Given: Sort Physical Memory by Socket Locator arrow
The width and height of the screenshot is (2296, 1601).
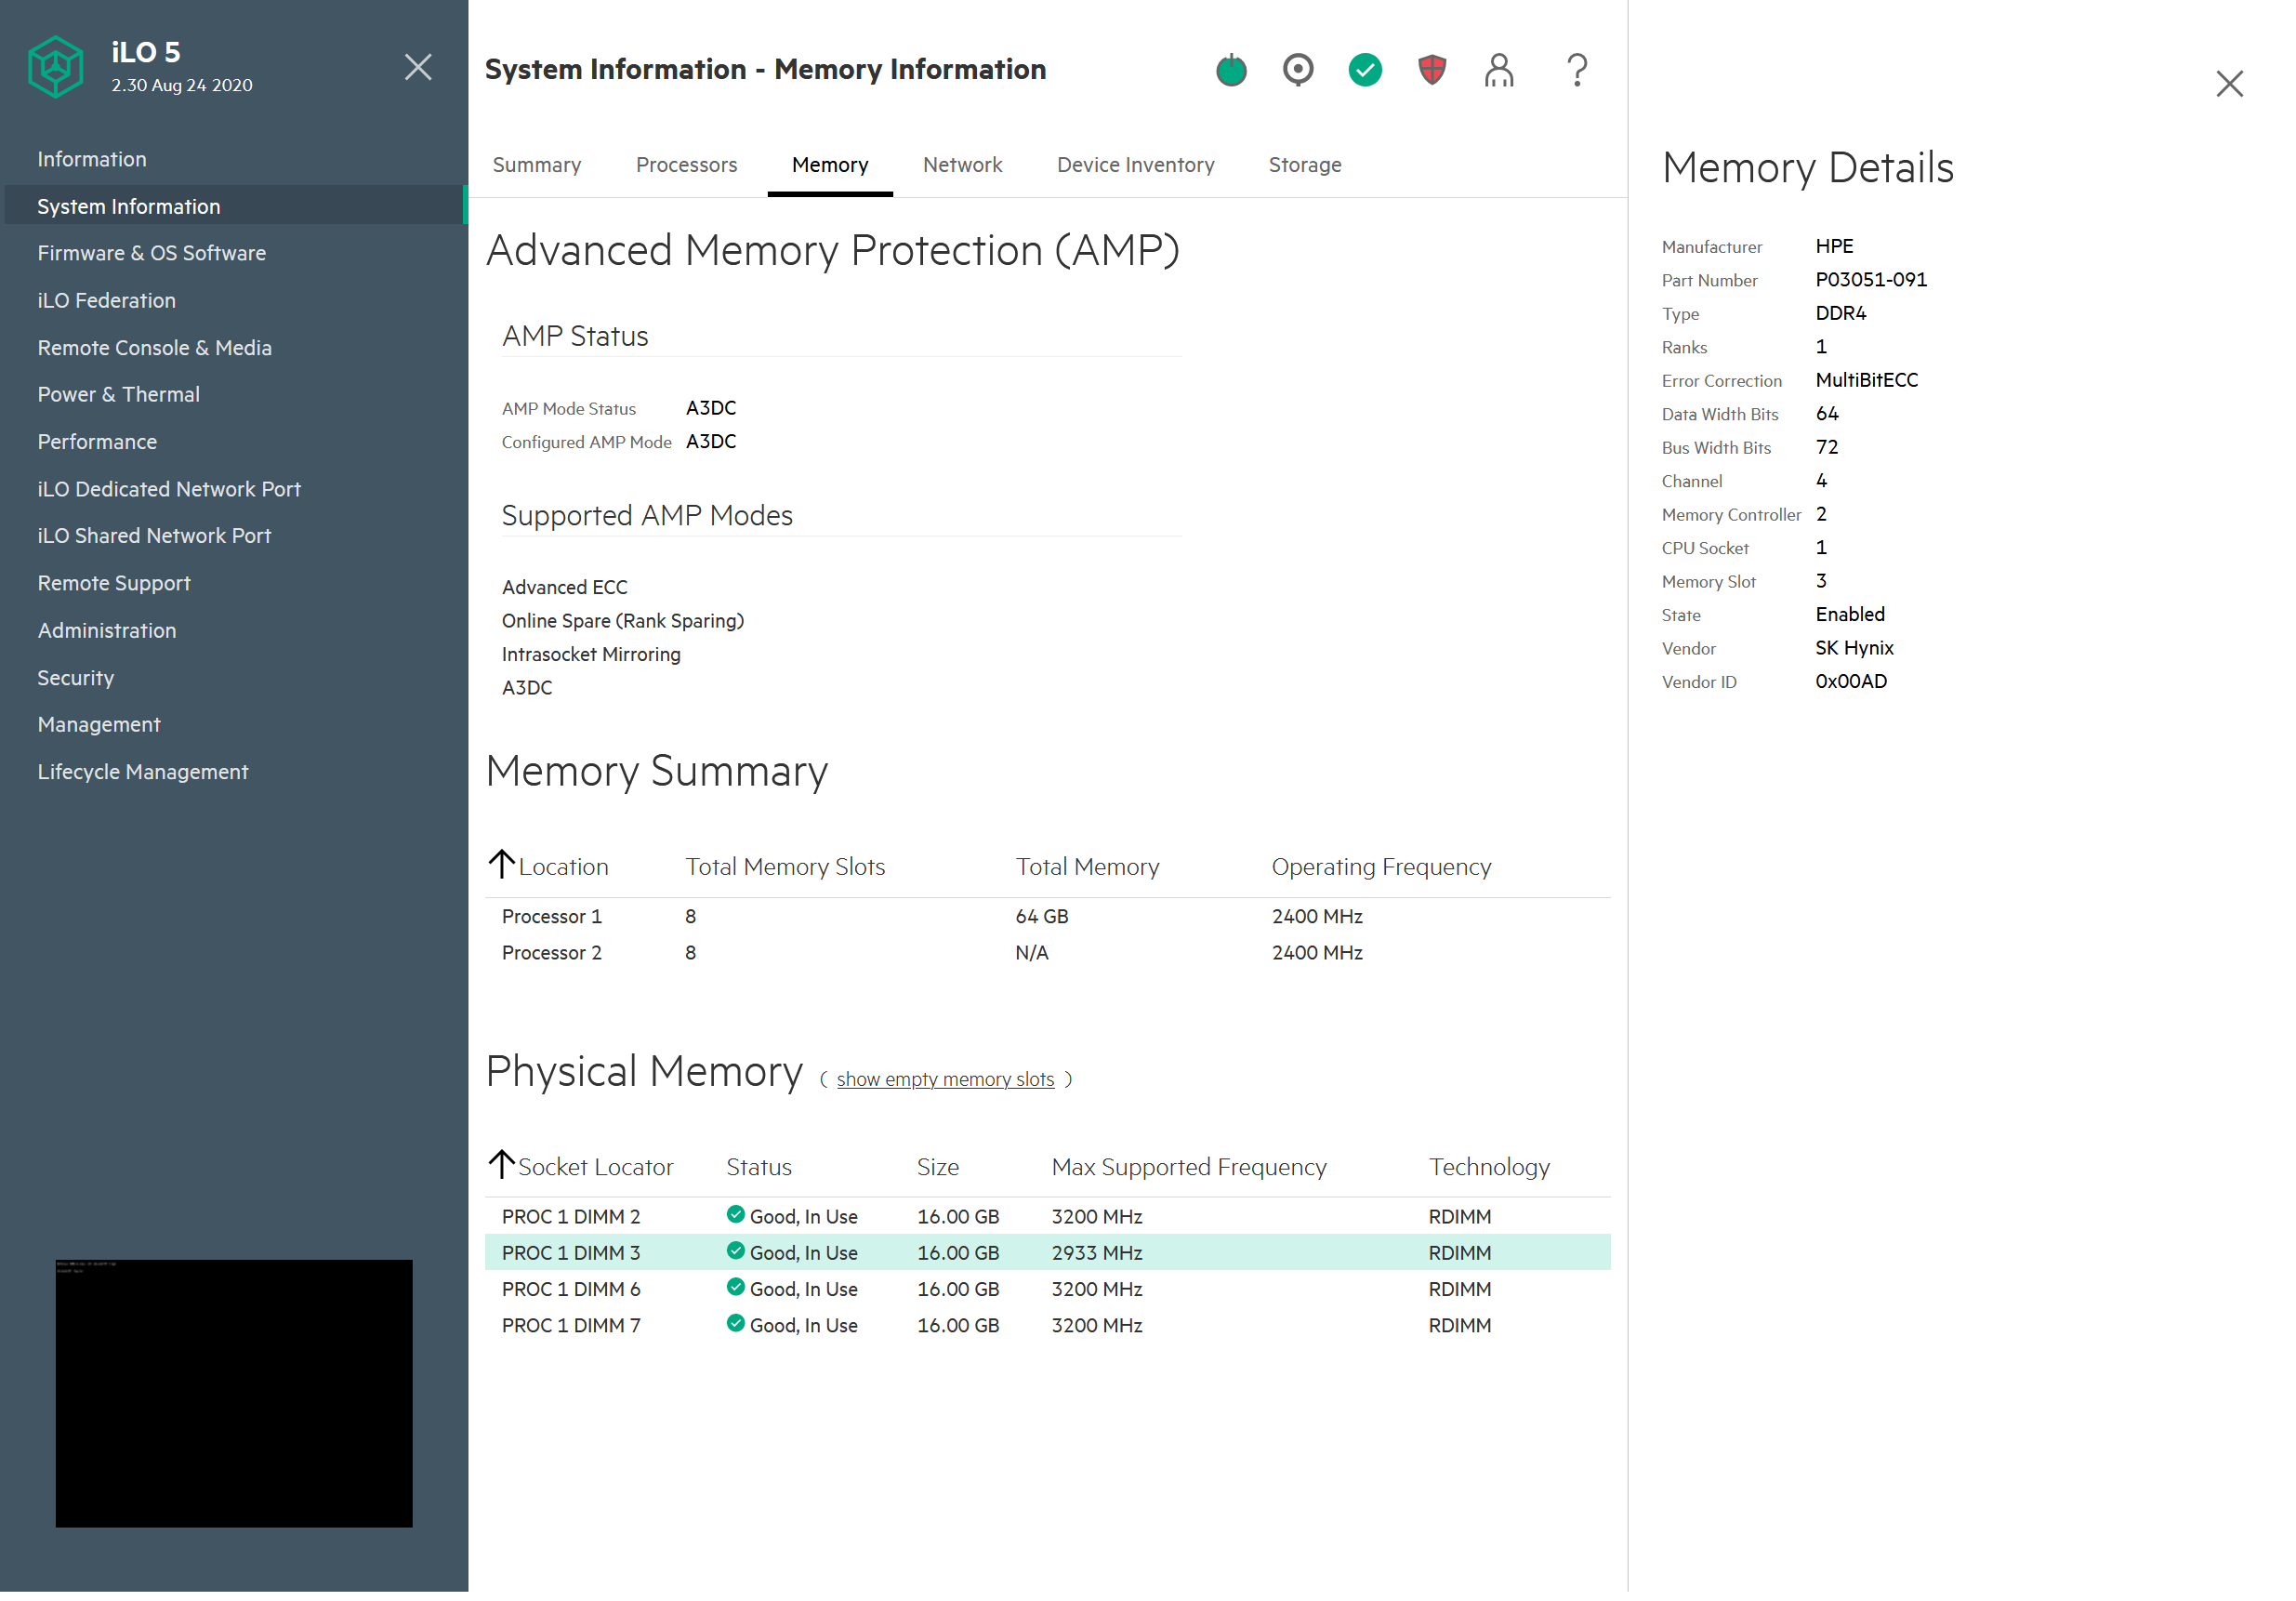Looking at the screenshot, I should pos(502,1165).
